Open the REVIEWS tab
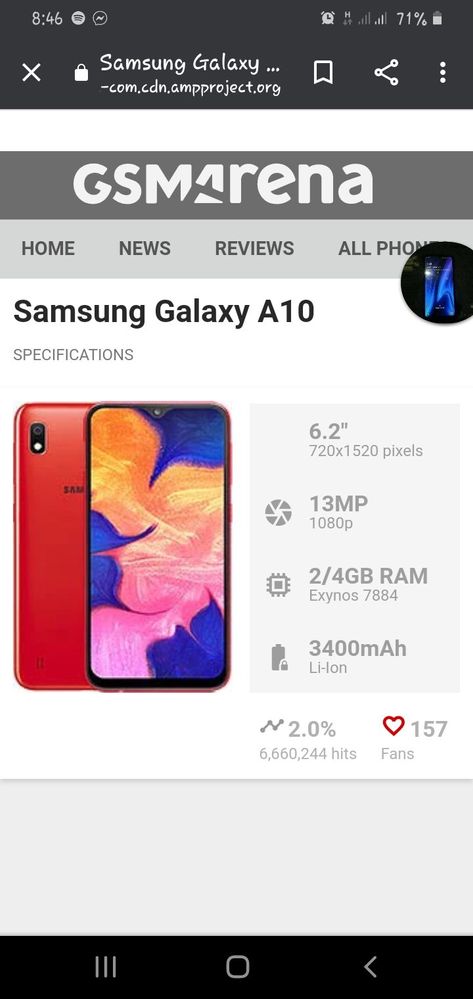This screenshot has height=999, width=473. 254,248
